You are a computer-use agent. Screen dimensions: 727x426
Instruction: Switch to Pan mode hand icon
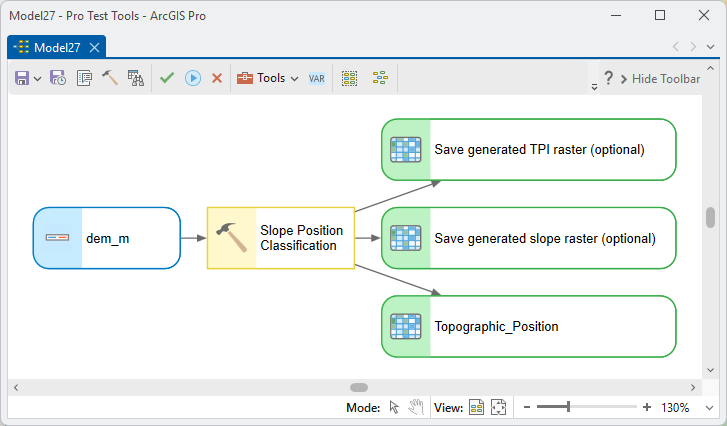416,407
